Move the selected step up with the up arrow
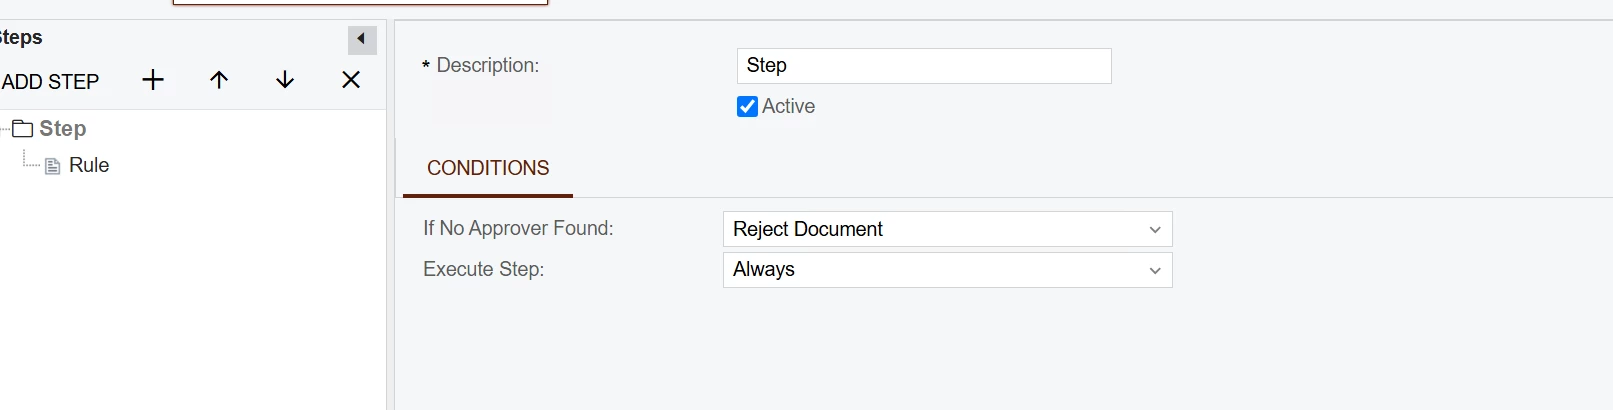1613x410 pixels. pyautogui.click(x=219, y=80)
